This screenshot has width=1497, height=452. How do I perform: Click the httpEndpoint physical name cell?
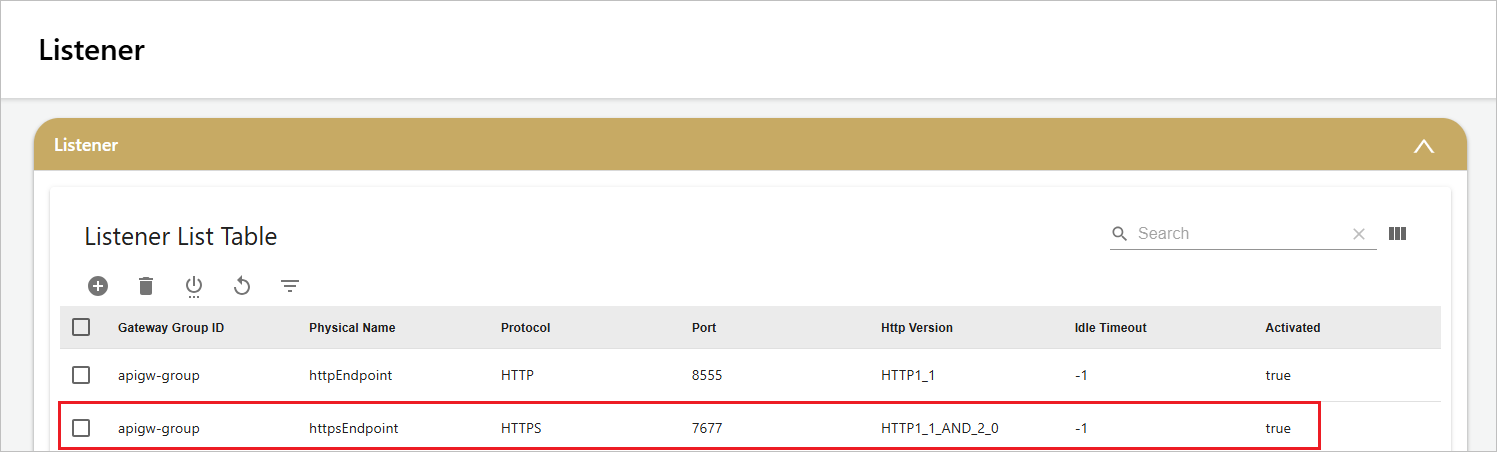click(350, 376)
